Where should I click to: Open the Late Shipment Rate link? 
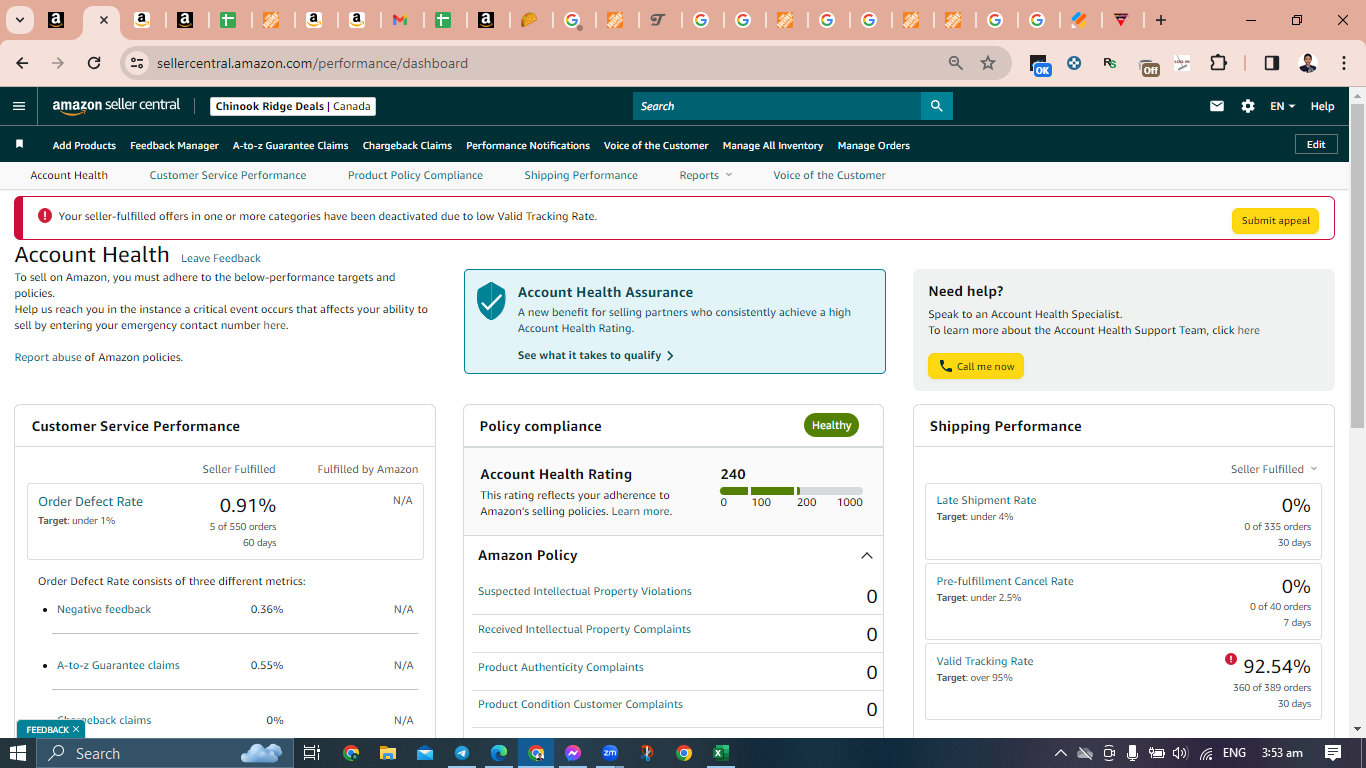986,500
